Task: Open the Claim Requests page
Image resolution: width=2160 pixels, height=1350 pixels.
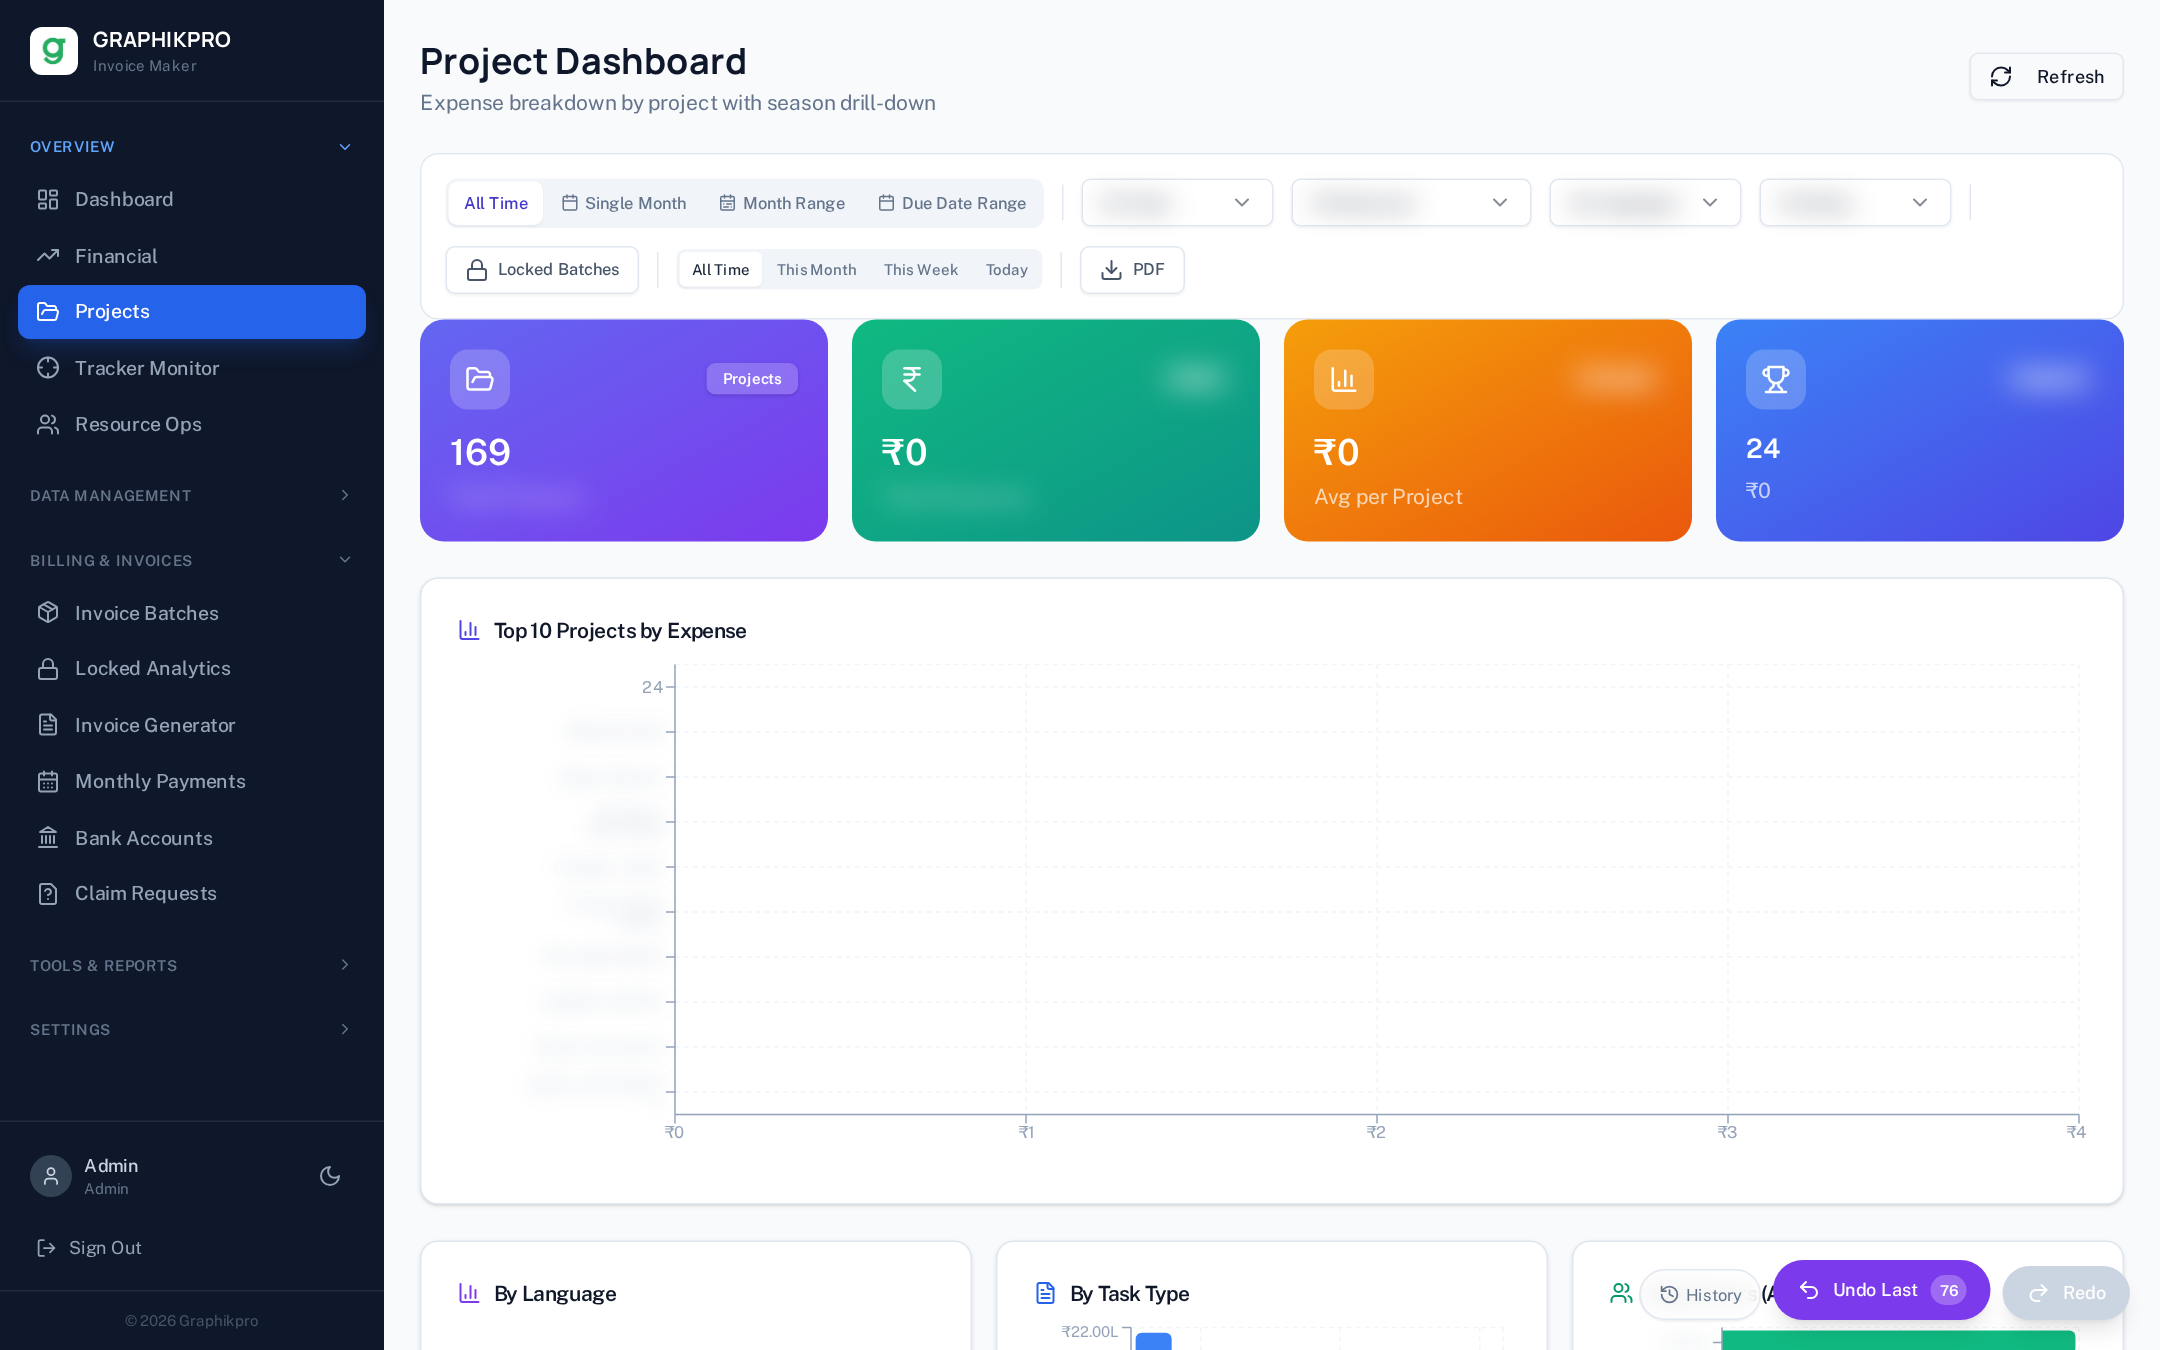Action: click(x=192, y=893)
